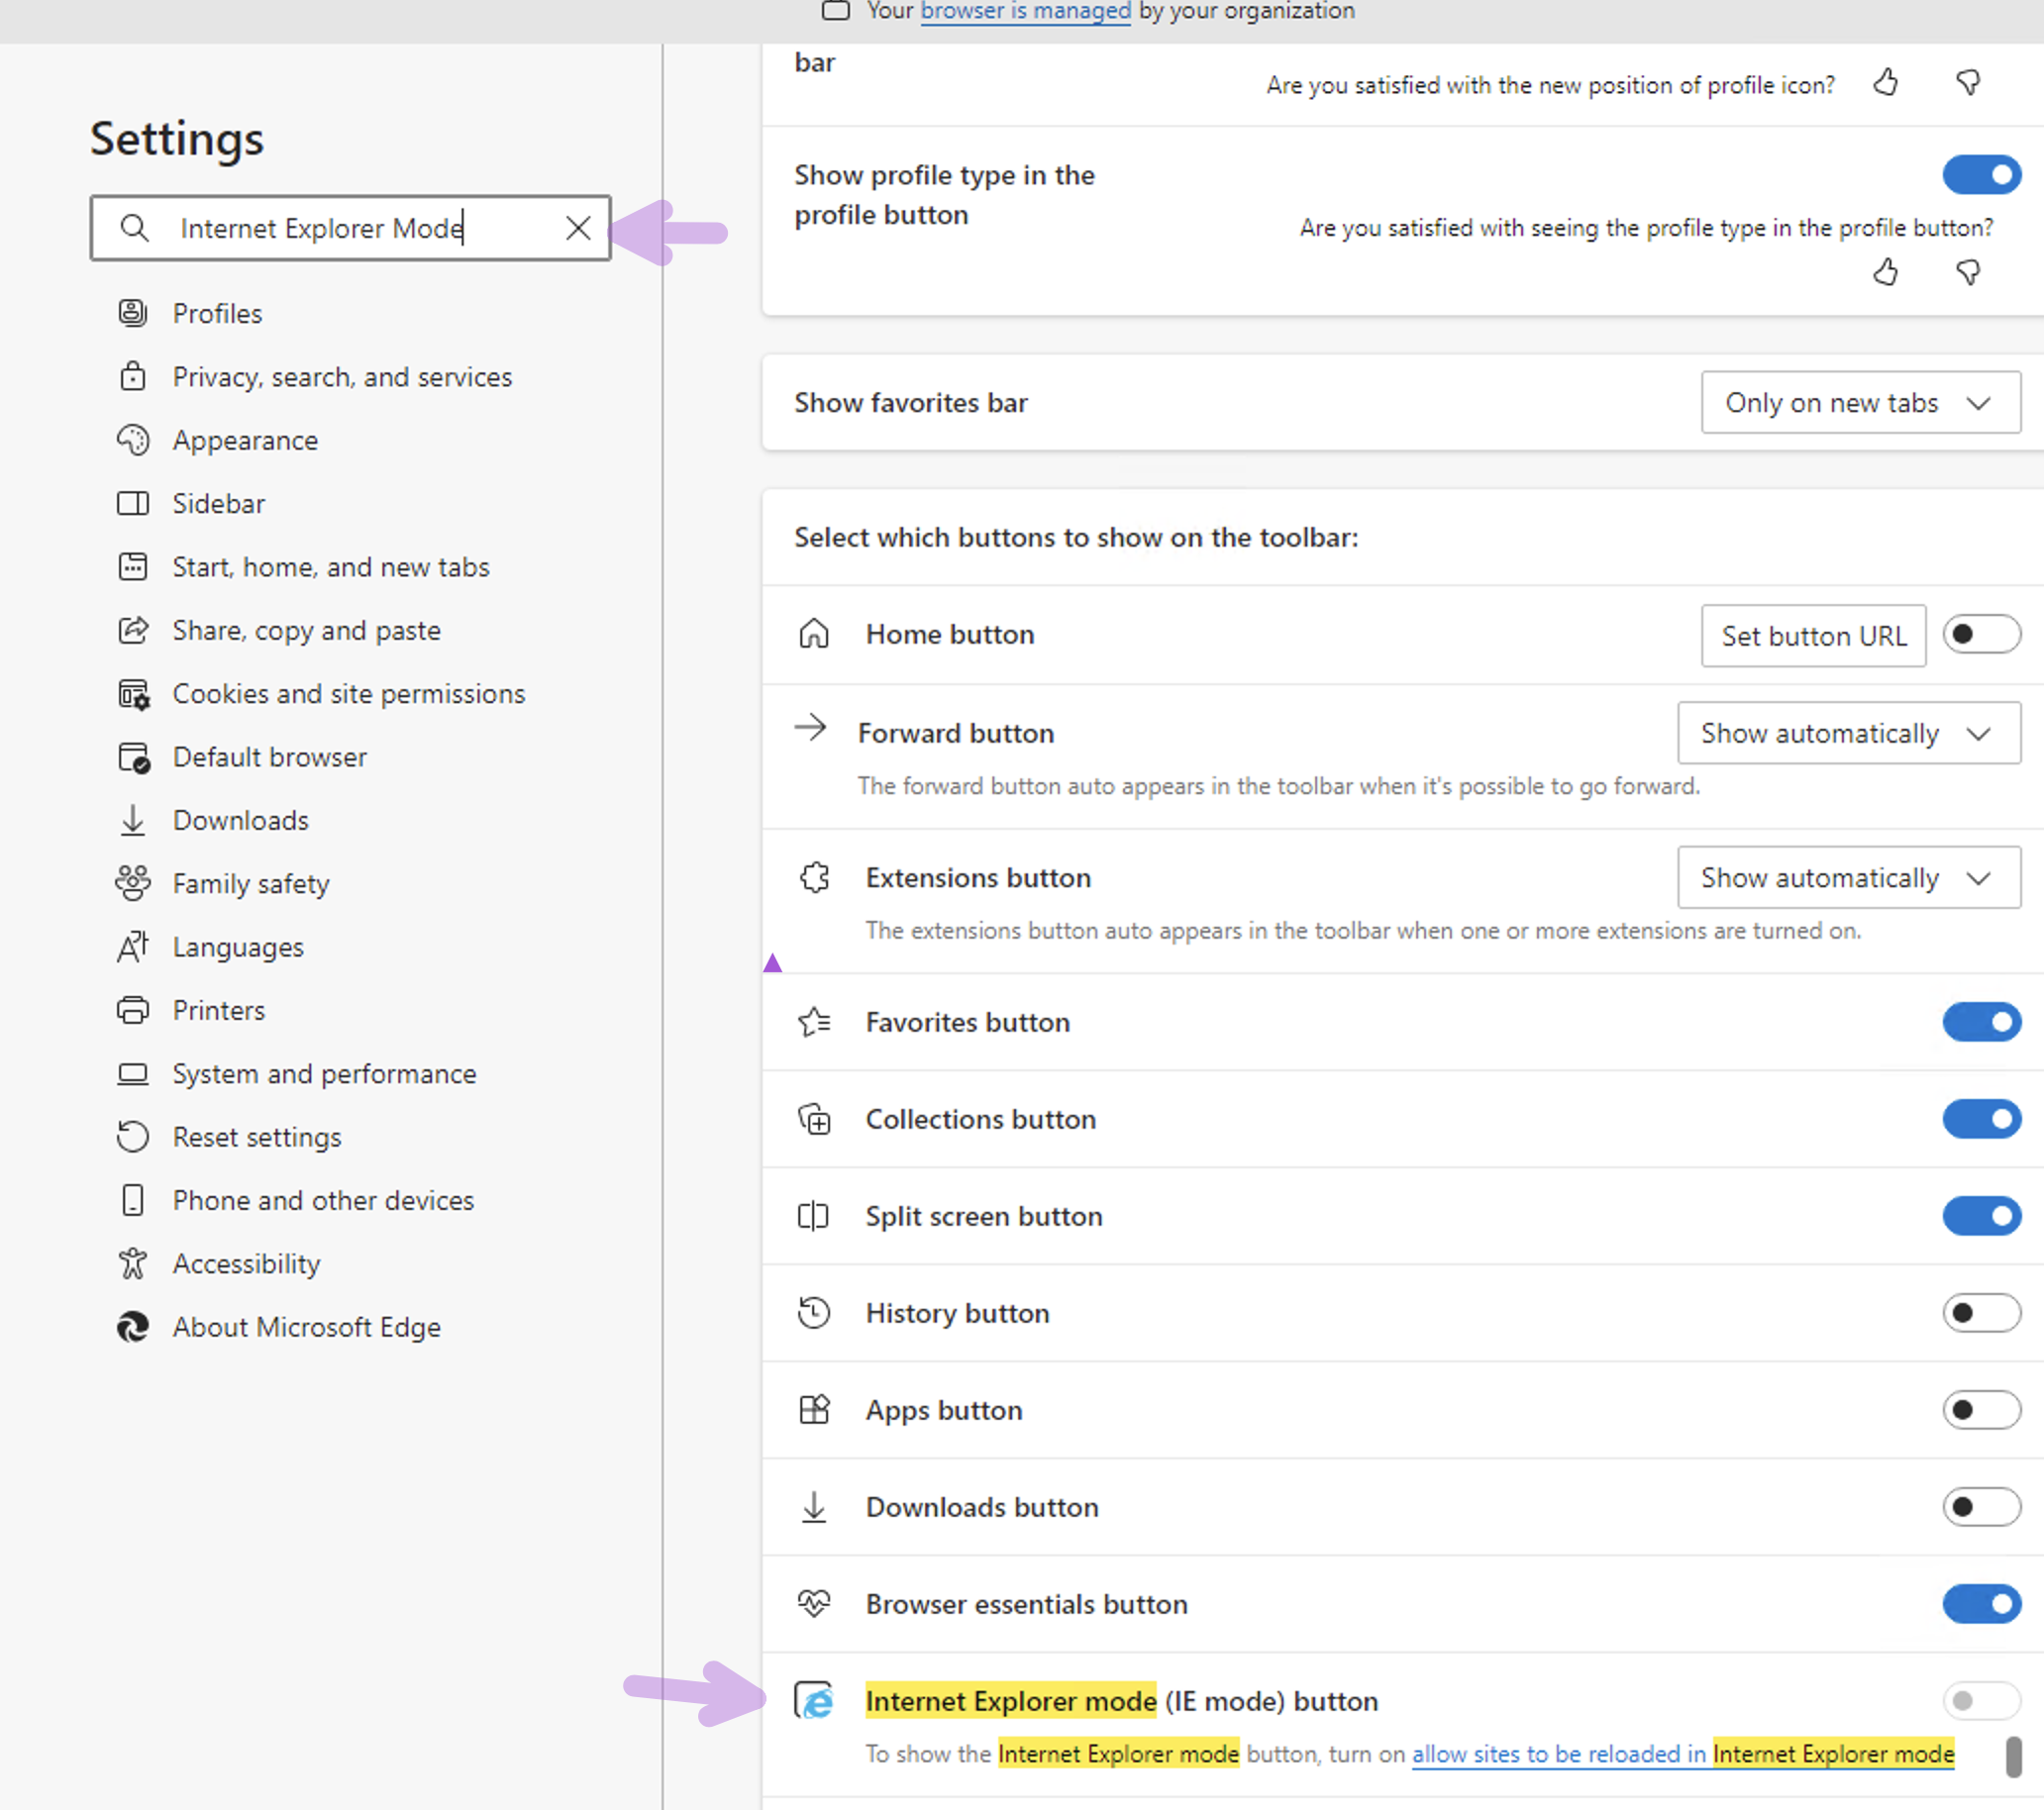Select Start, home, and new tabs
Image resolution: width=2044 pixels, height=1810 pixels.
pos(331,567)
